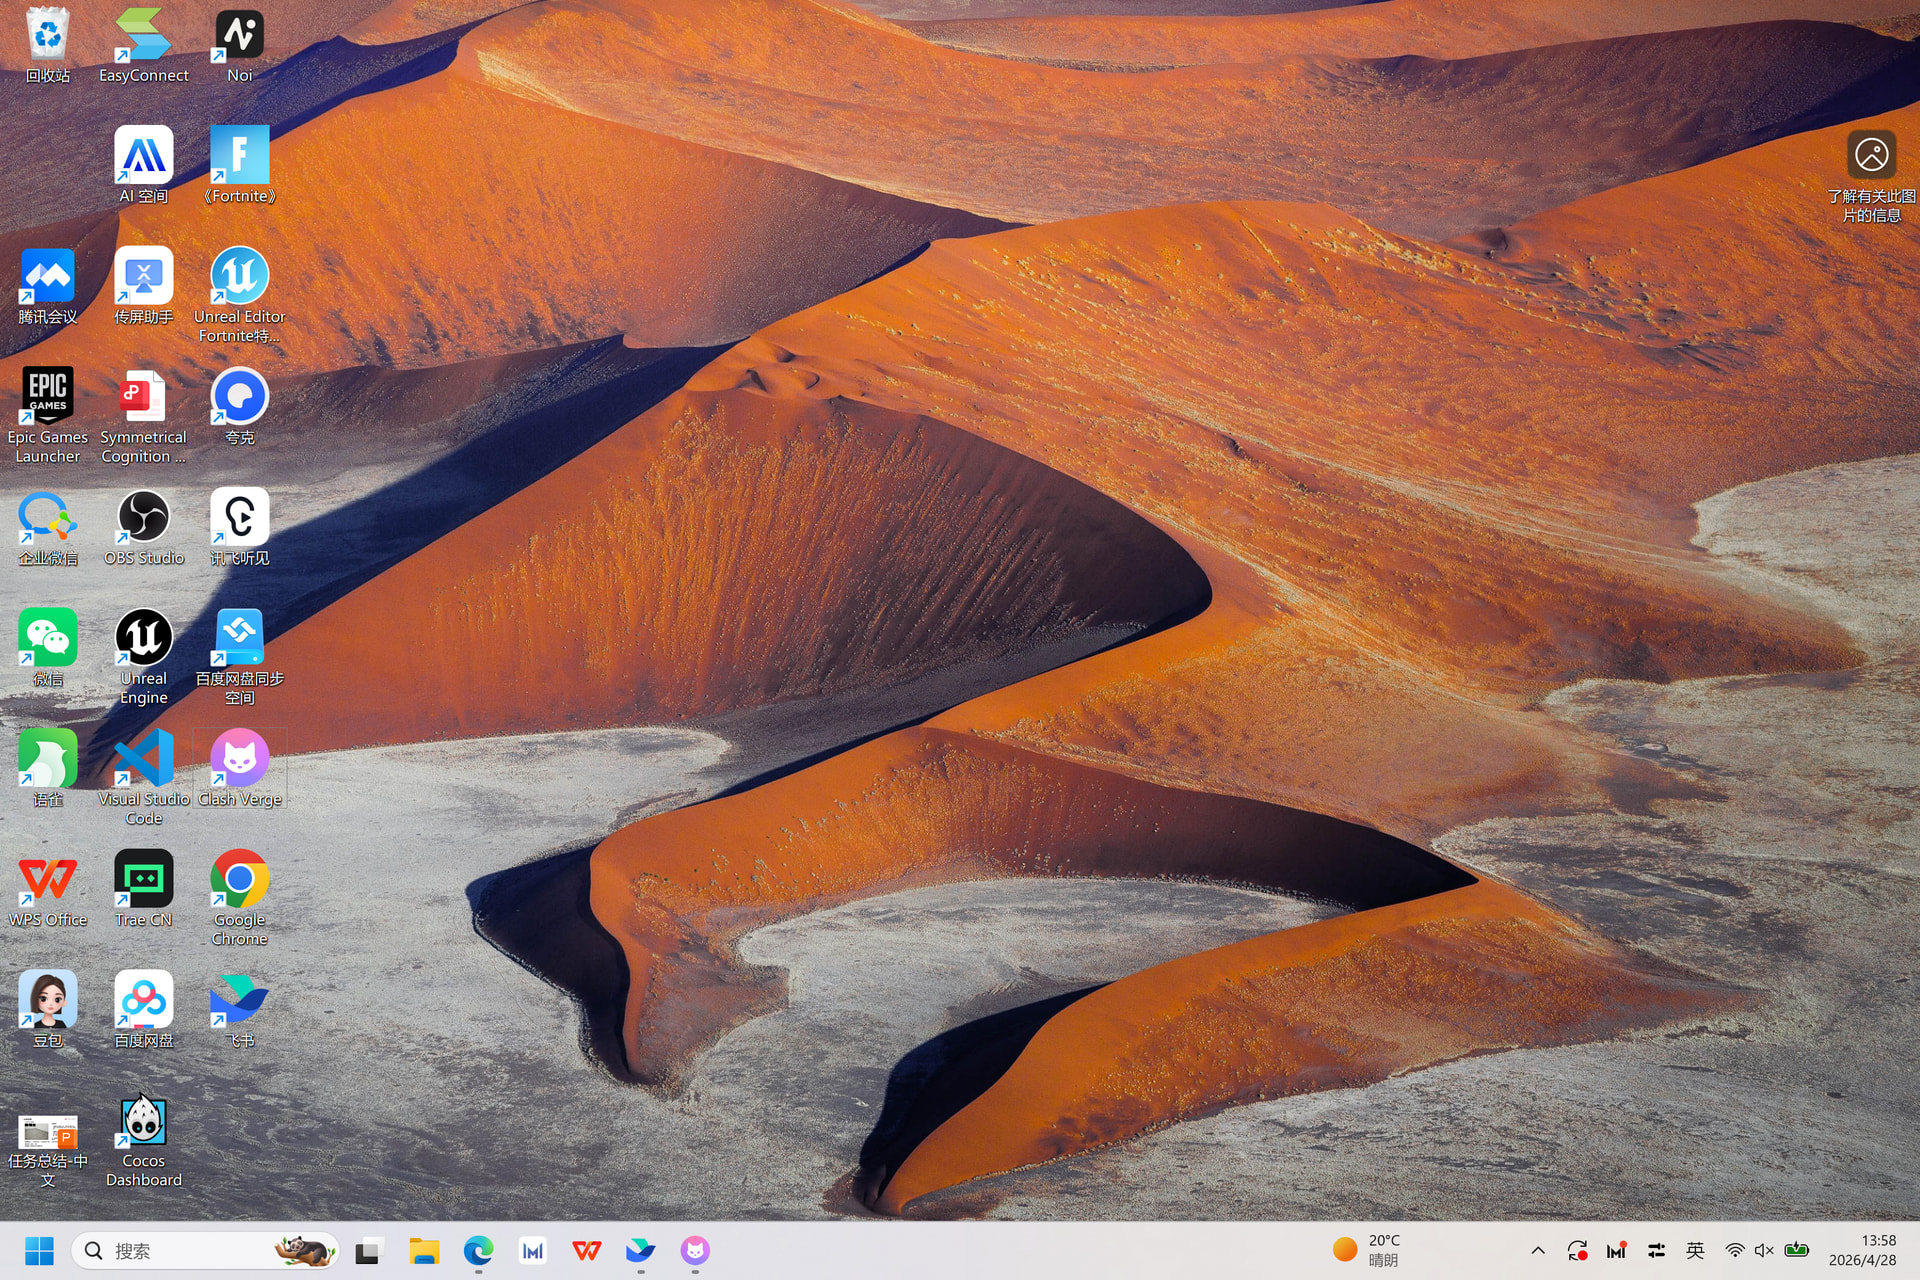Open File Explorer from the taskbar

pyautogui.click(x=424, y=1250)
